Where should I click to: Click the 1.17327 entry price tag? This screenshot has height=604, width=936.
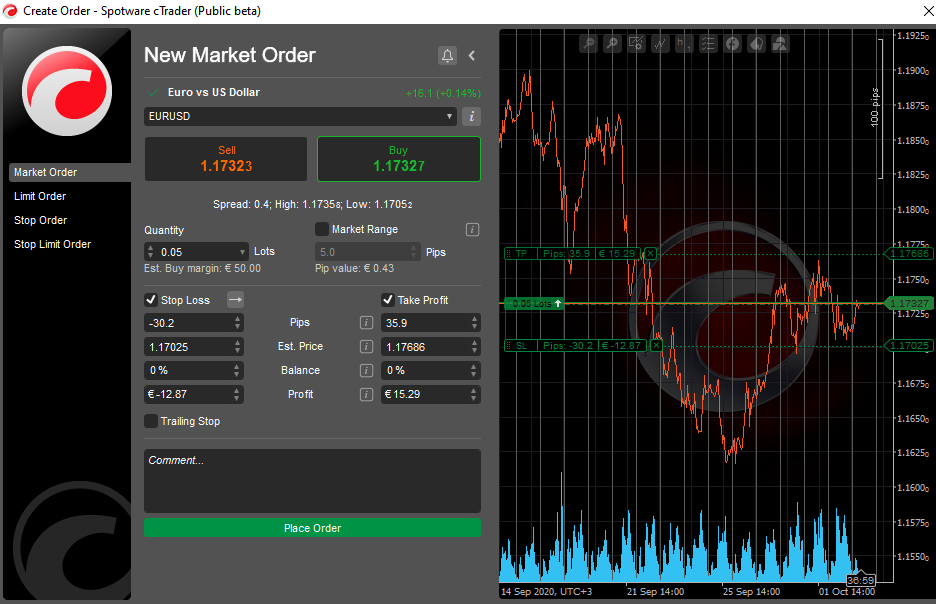[x=909, y=304]
